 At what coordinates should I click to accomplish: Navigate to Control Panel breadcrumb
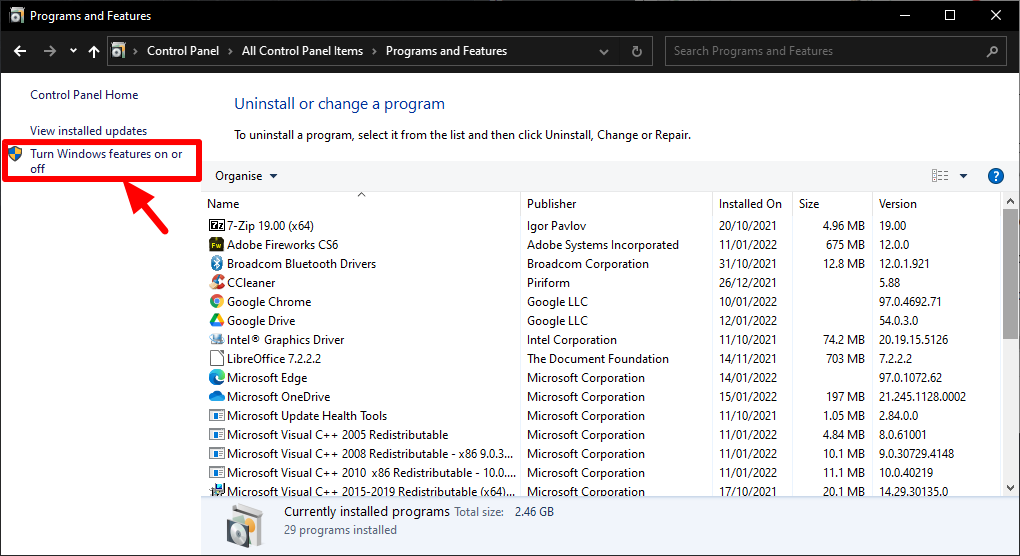click(183, 51)
